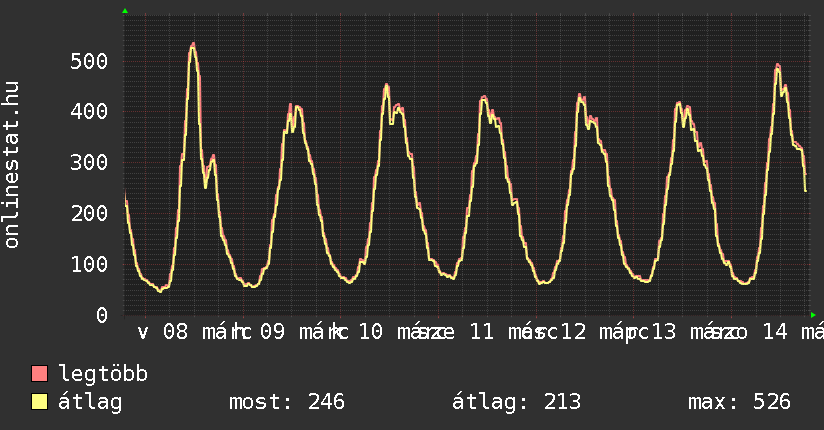Screen dimensions: 824x430
Task: Click the red legtöbb legend swatch
Action: click(40, 375)
